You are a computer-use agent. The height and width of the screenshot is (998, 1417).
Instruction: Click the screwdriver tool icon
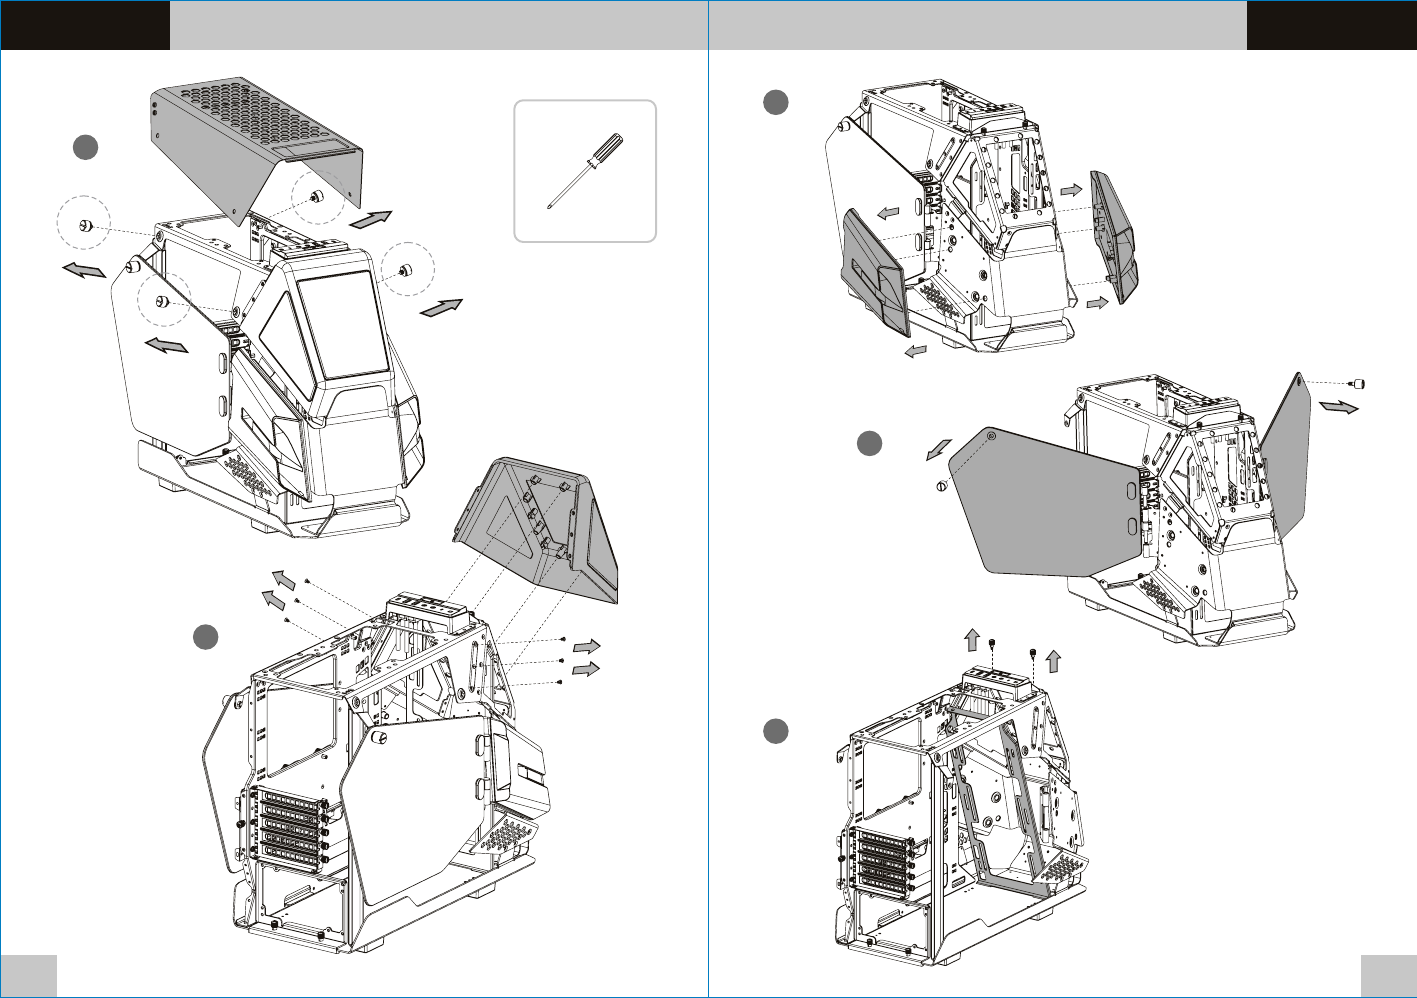point(586,171)
